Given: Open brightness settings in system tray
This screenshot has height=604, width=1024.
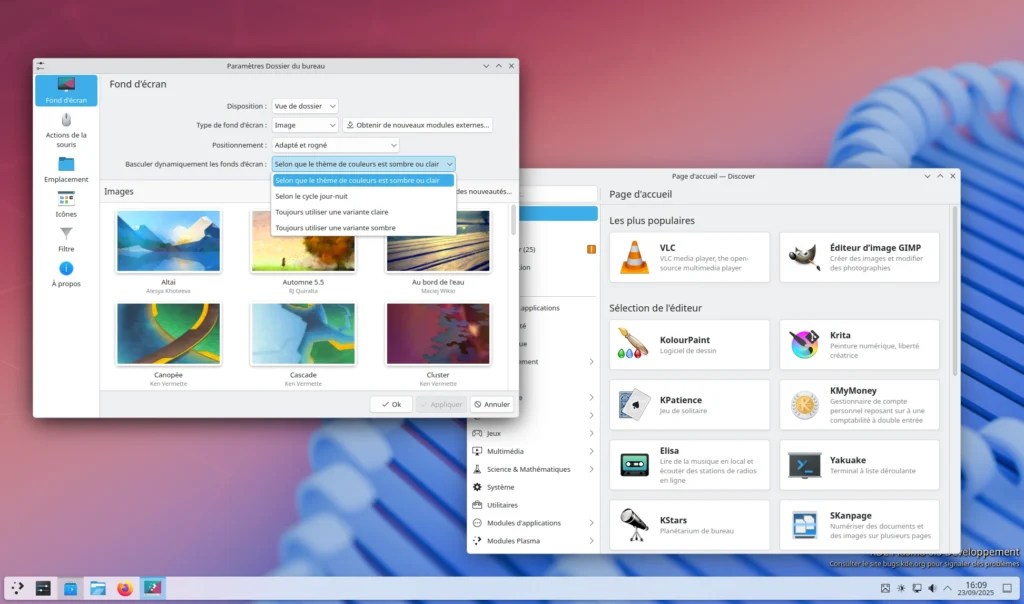Looking at the screenshot, I should [x=901, y=588].
